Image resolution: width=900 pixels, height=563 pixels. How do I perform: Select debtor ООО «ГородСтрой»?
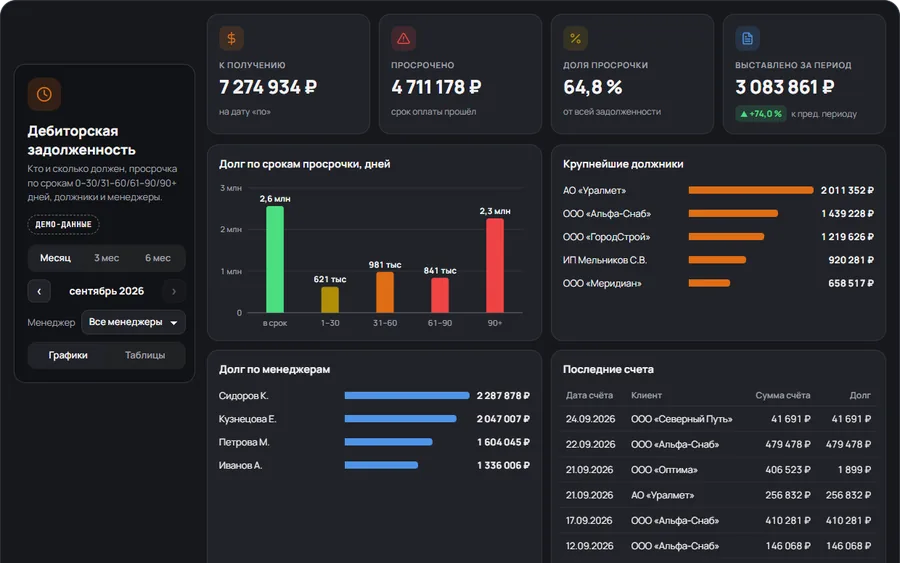click(606, 237)
